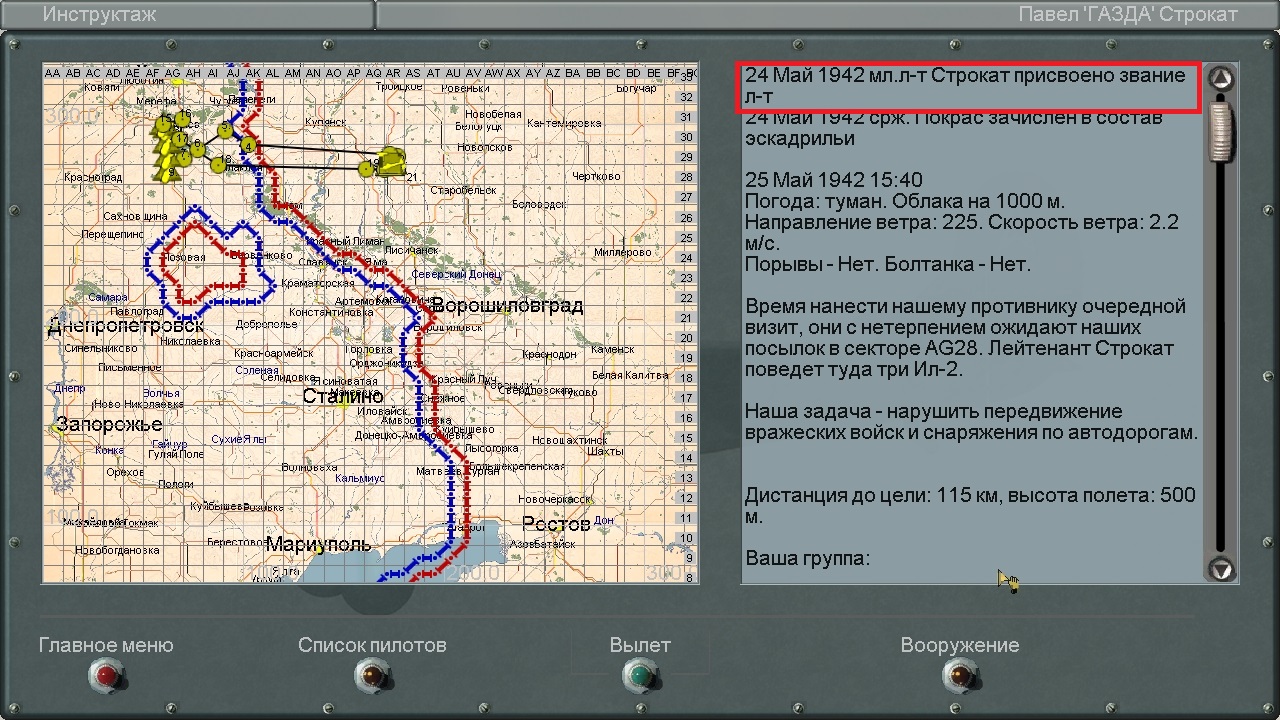This screenshot has width=1280, height=720.
Task: Click waypoint 19 near the home airfield
Action: [x=366, y=168]
